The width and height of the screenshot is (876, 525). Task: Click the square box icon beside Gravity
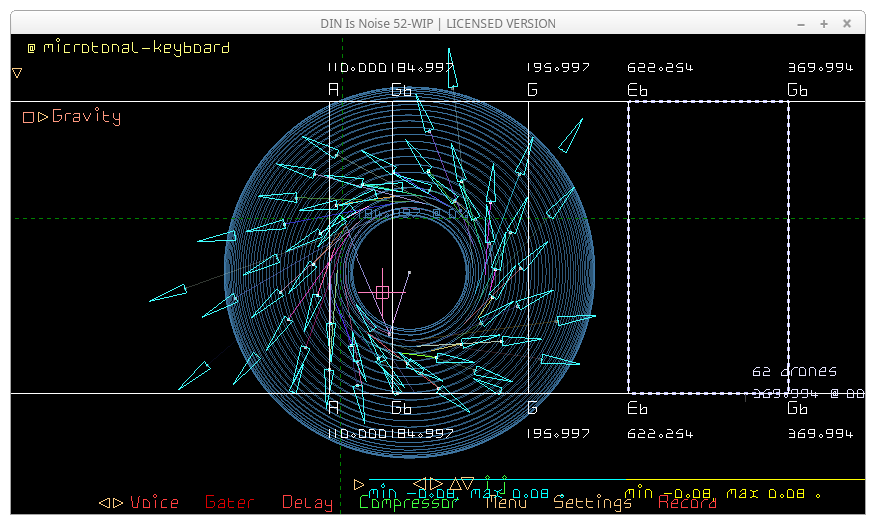coord(29,117)
